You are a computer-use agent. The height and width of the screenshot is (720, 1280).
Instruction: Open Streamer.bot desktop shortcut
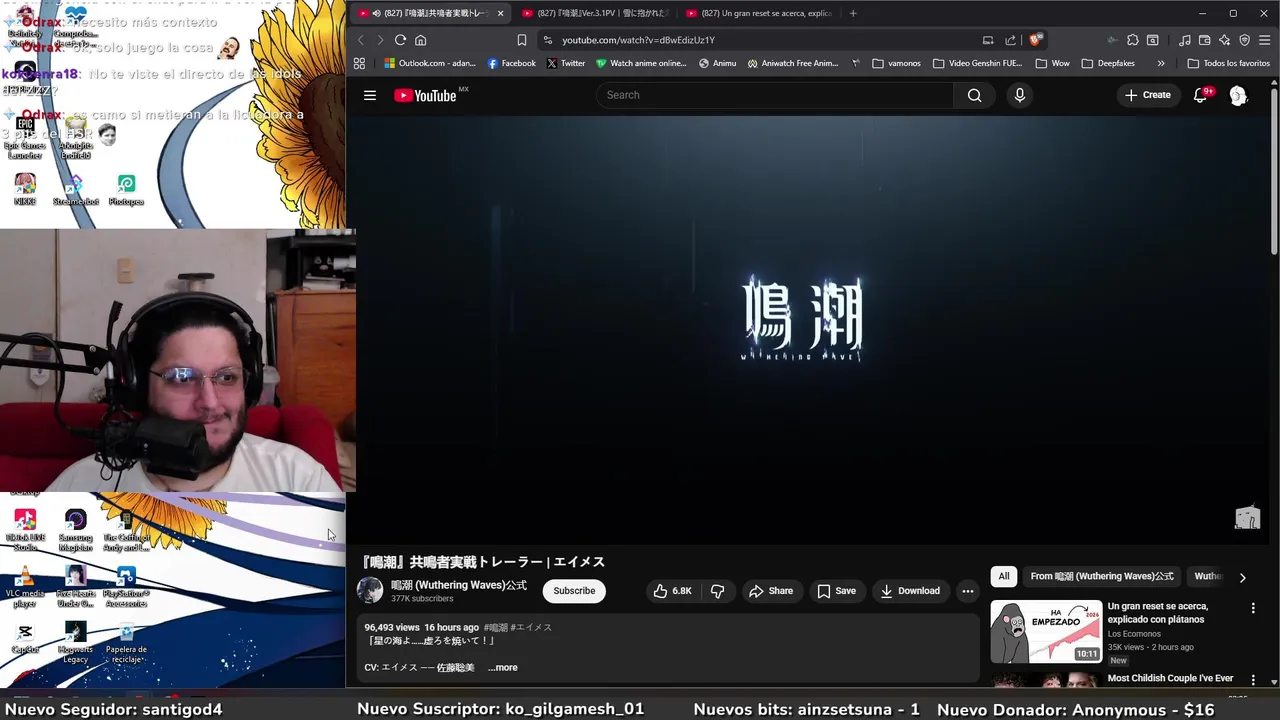[x=75, y=190]
